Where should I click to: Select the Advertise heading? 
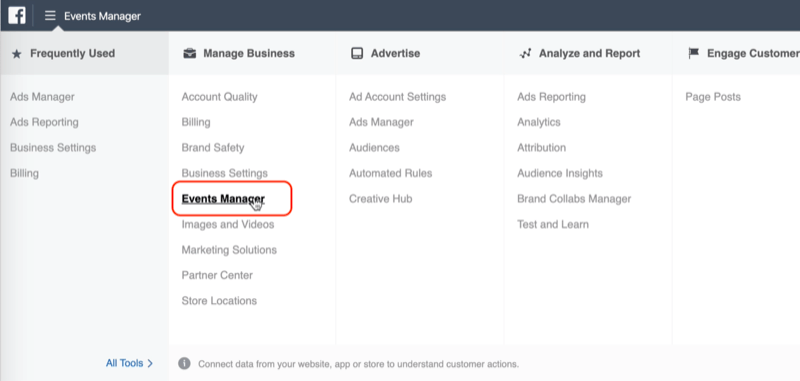tap(395, 54)
